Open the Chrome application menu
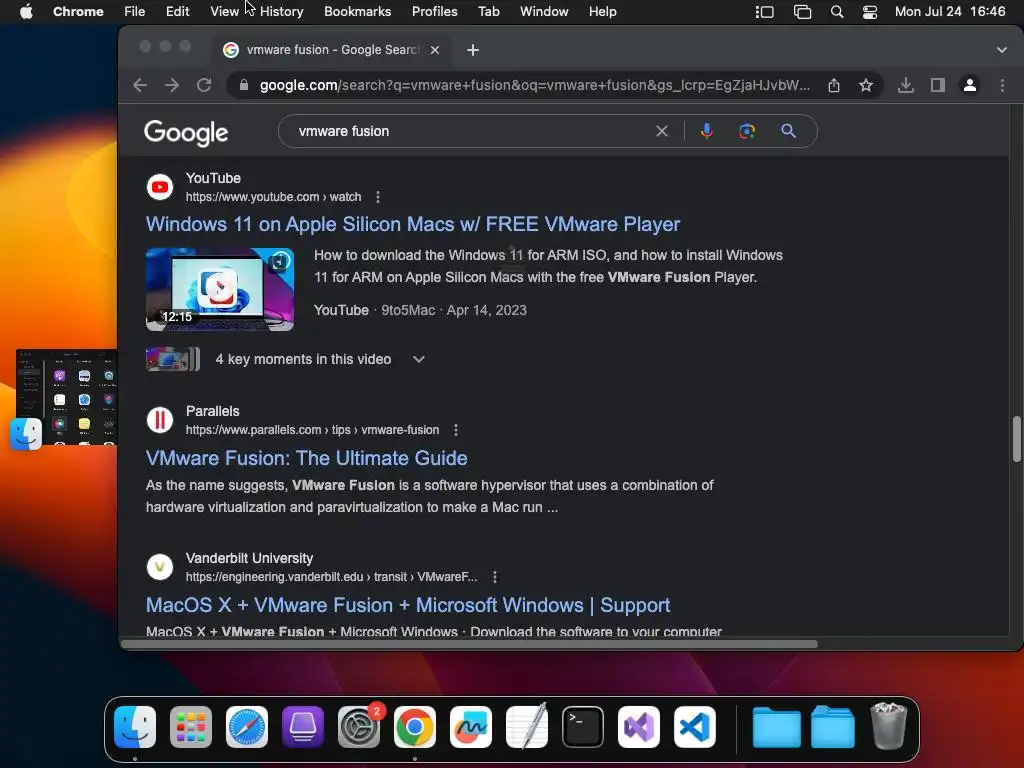1024x768 pixels. tap(78, 11)
